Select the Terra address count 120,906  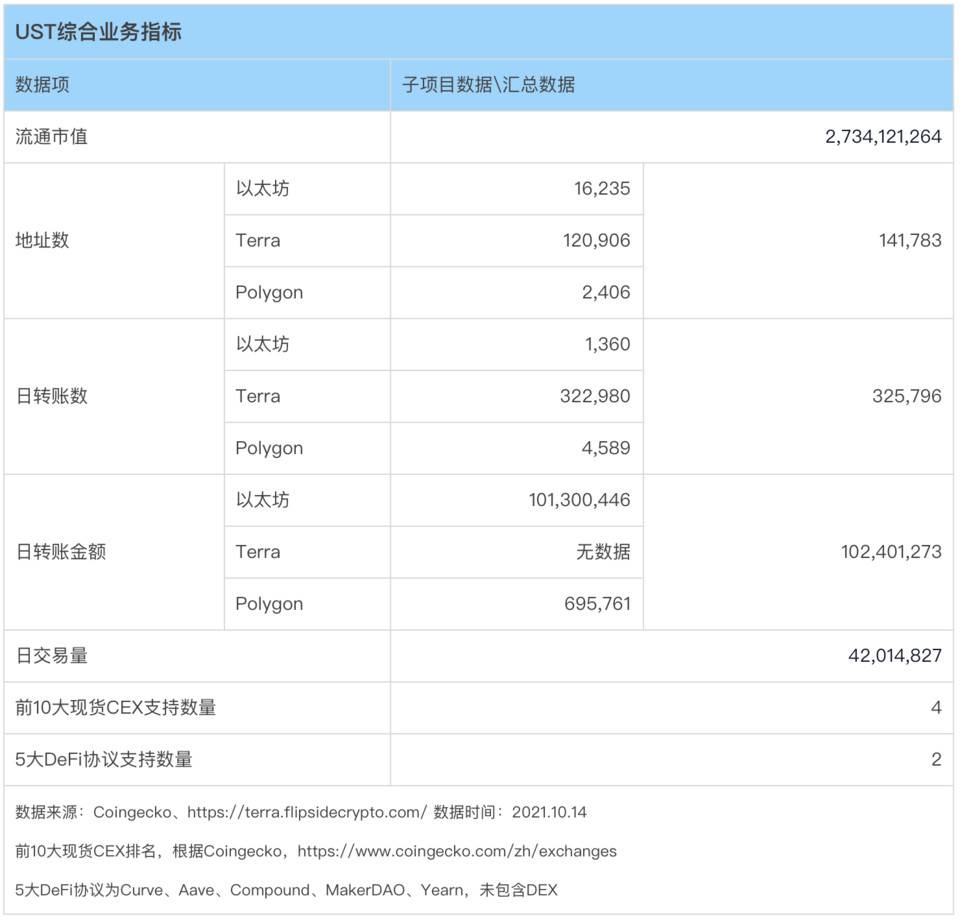(x=596, y=240)
